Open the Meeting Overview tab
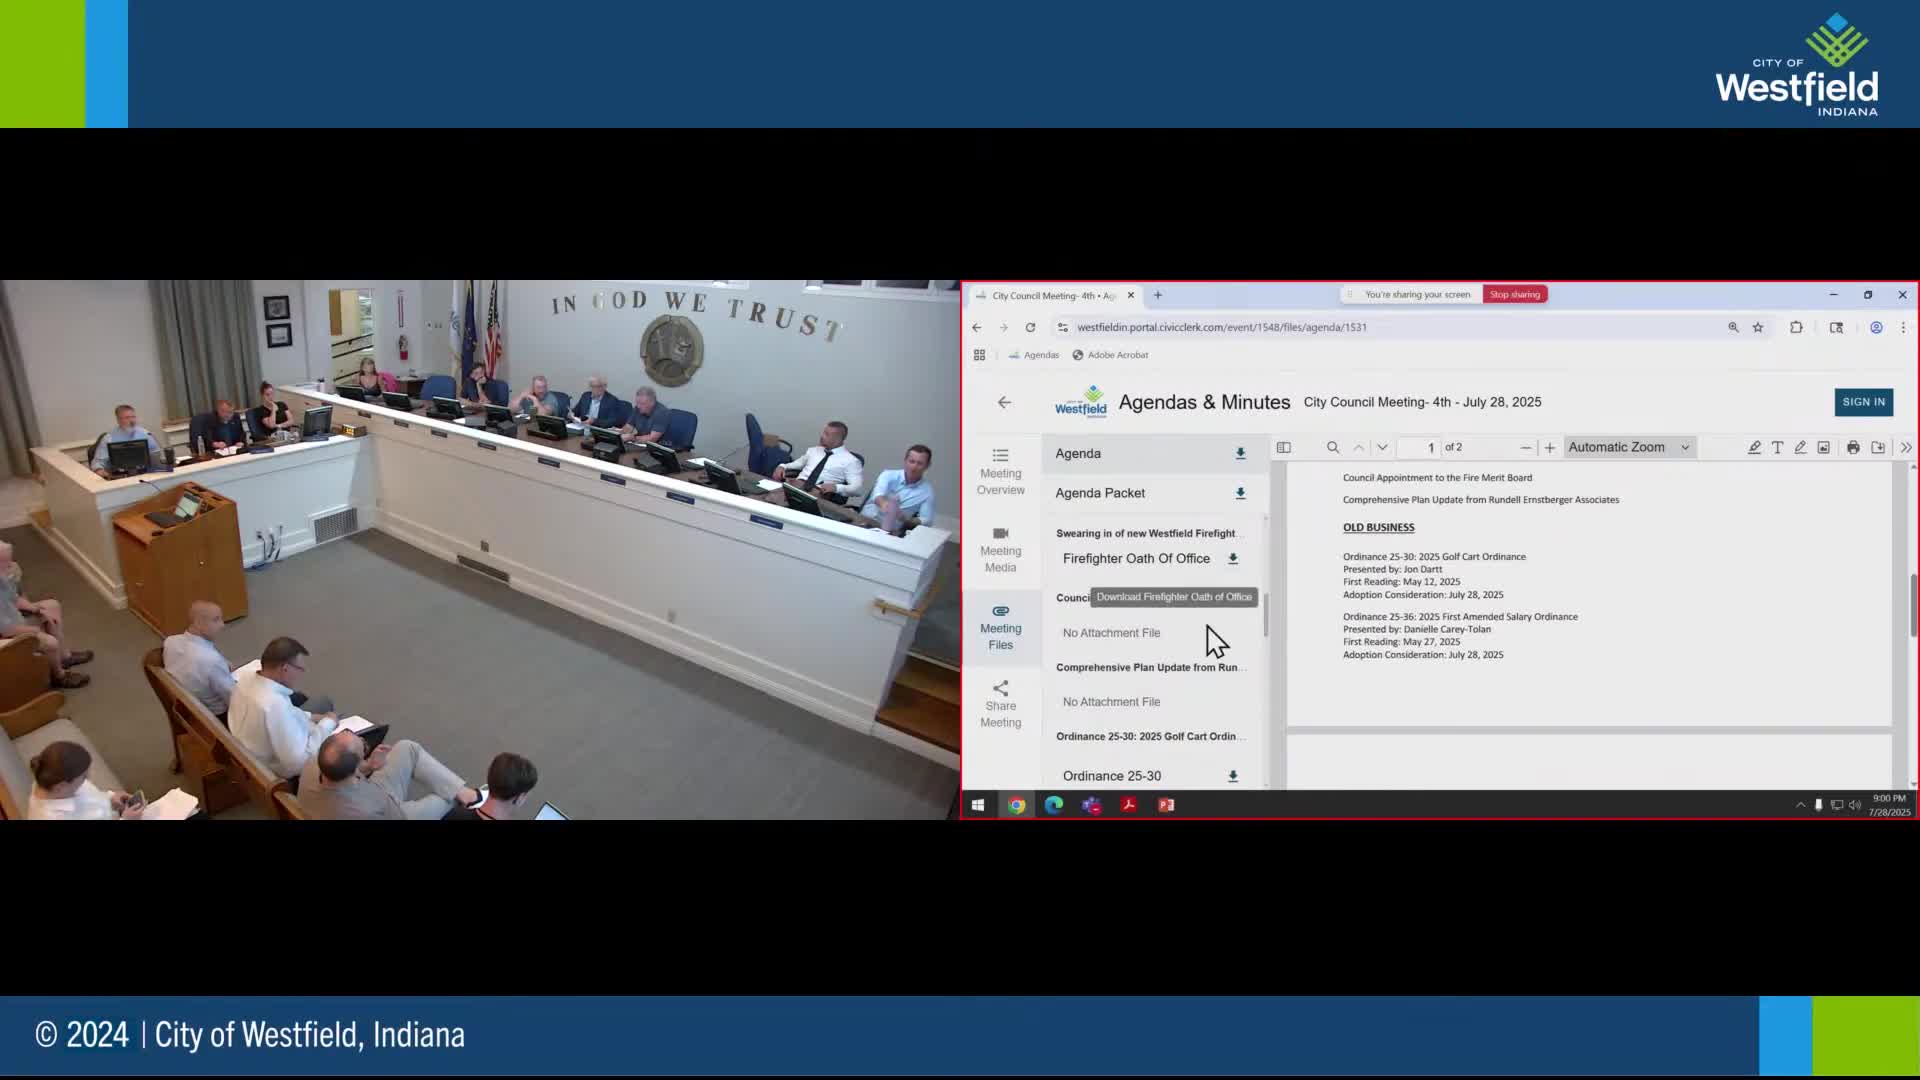This screenshot has width=1920, height=1080. pyautogui.click(x=1000, y=472)
